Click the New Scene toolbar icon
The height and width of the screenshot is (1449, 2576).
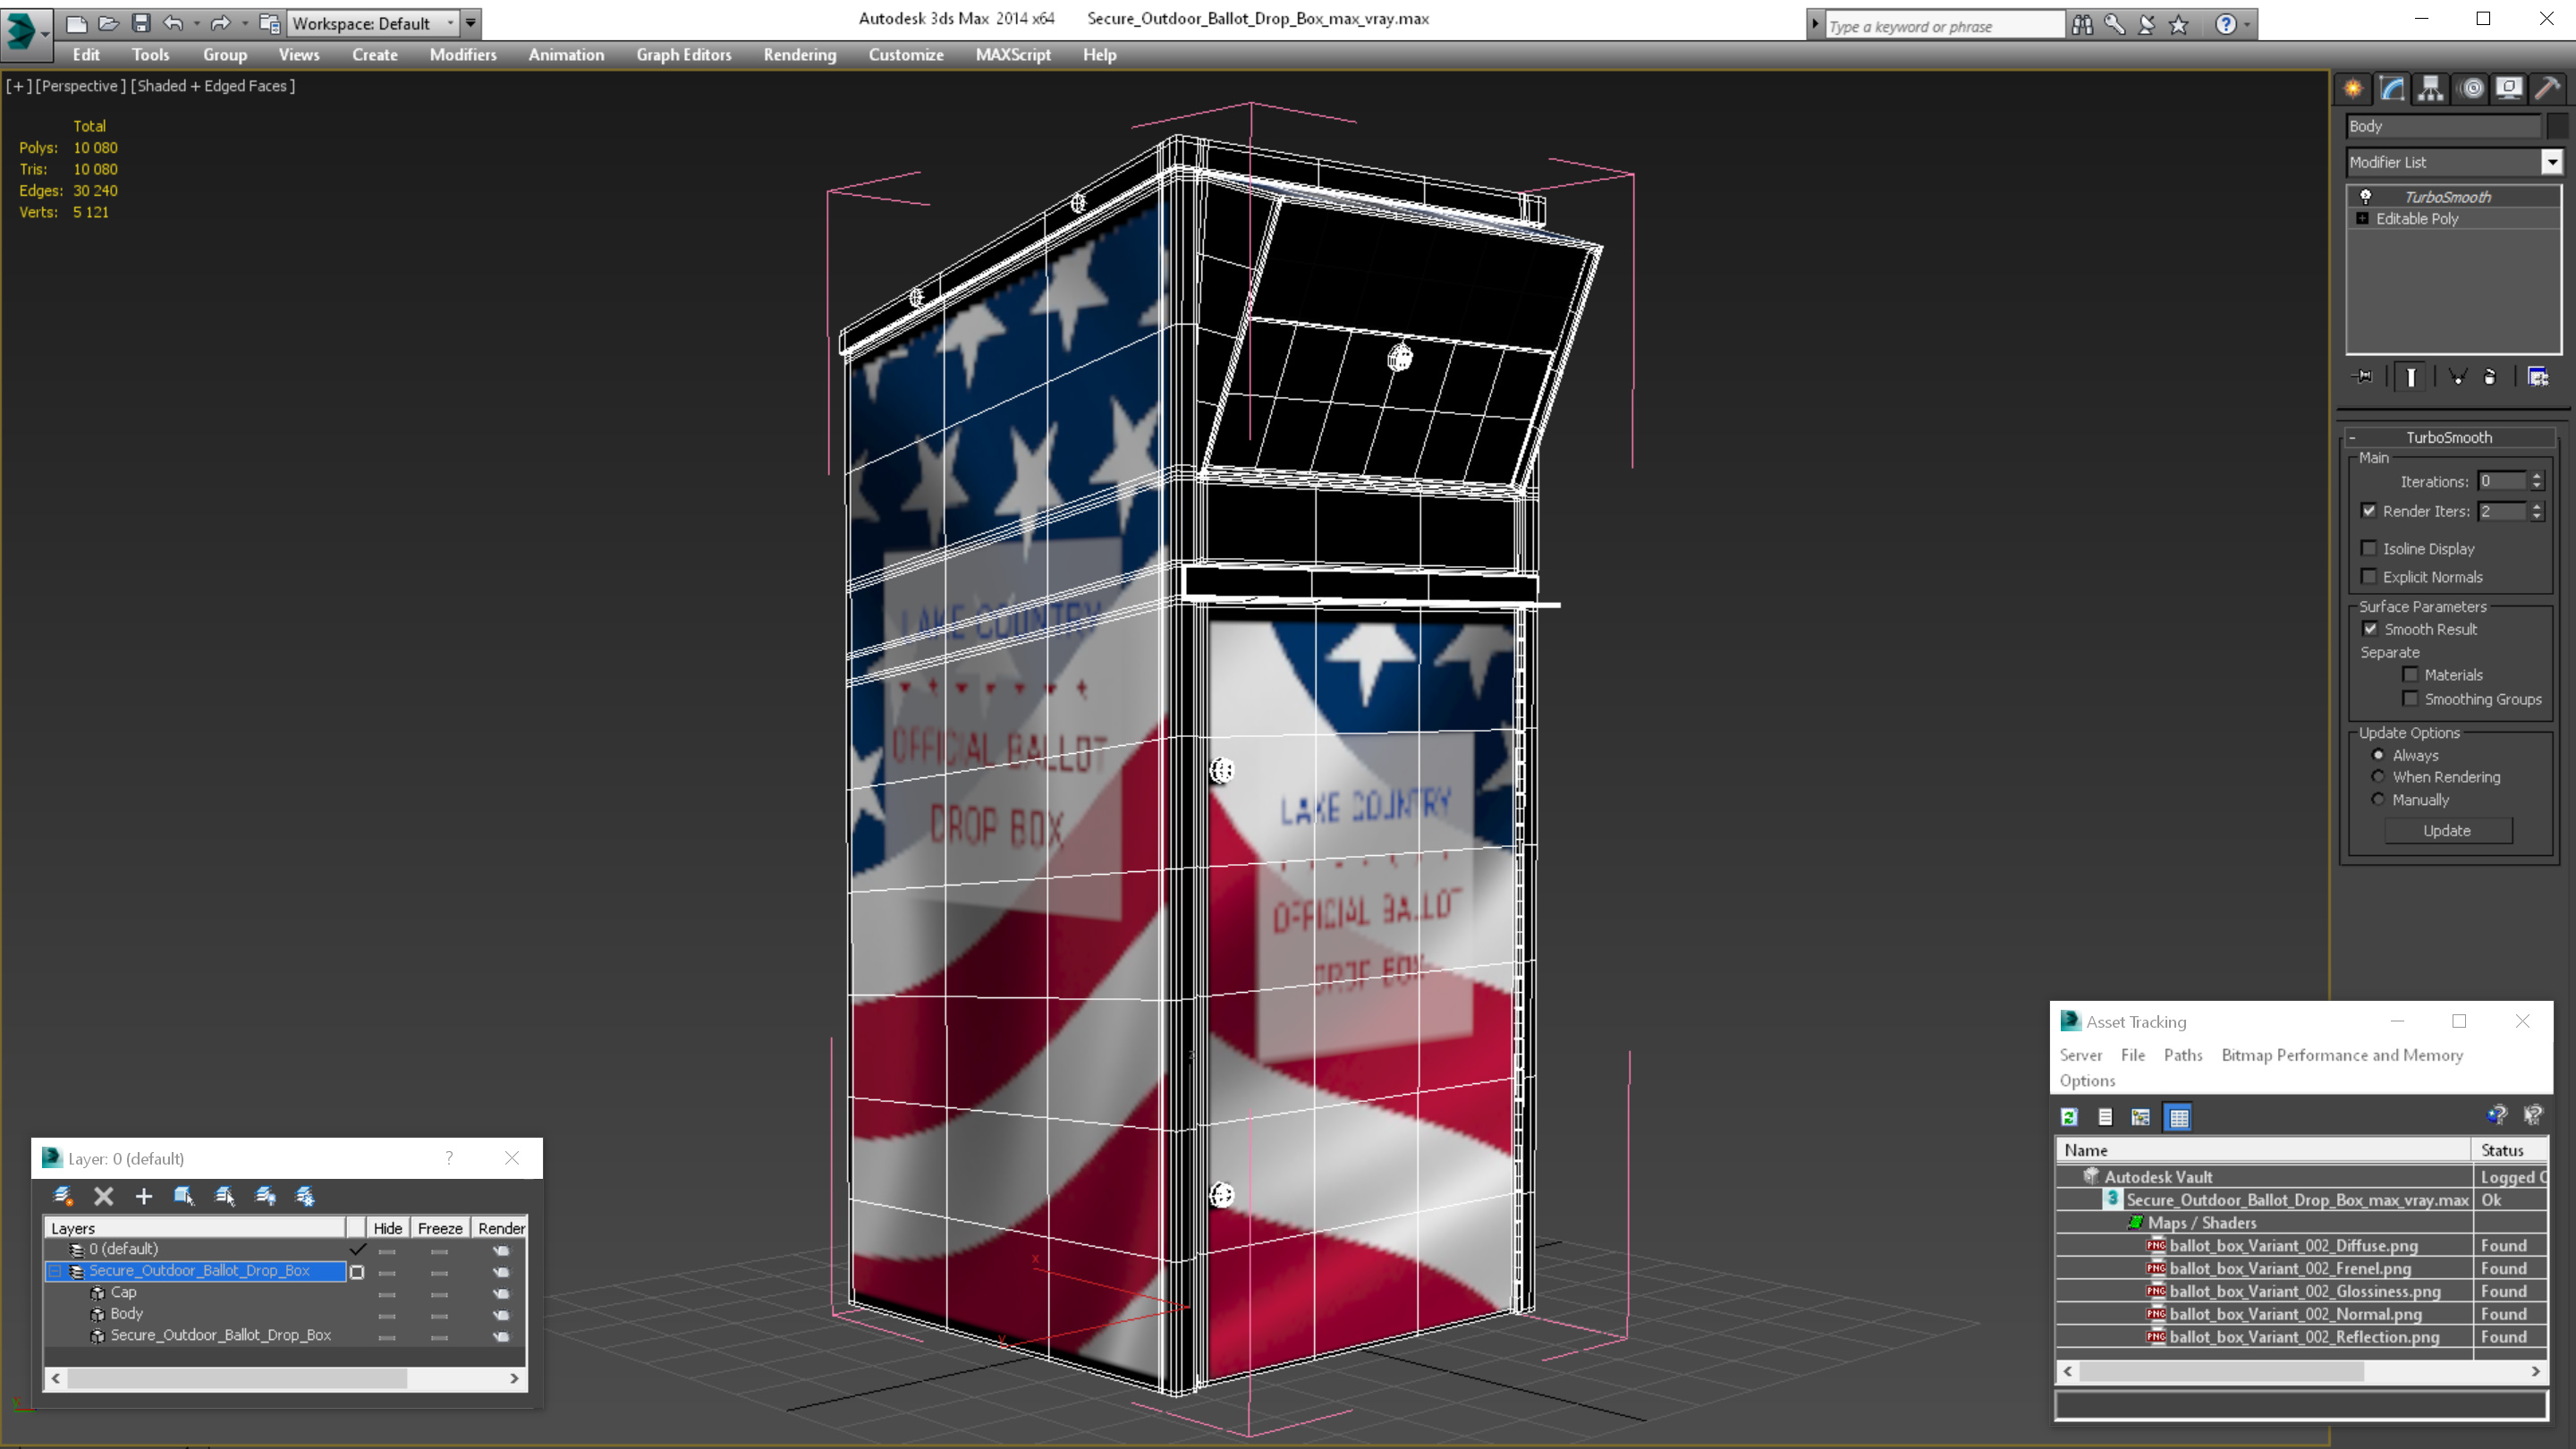77,23
